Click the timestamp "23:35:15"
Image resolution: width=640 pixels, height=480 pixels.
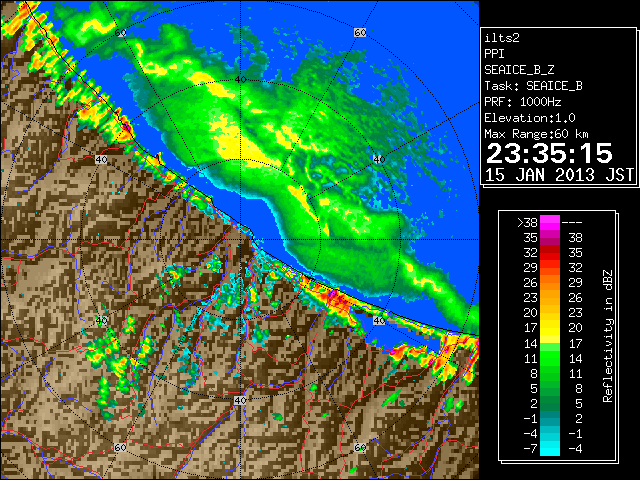click(x=549, y=153)
